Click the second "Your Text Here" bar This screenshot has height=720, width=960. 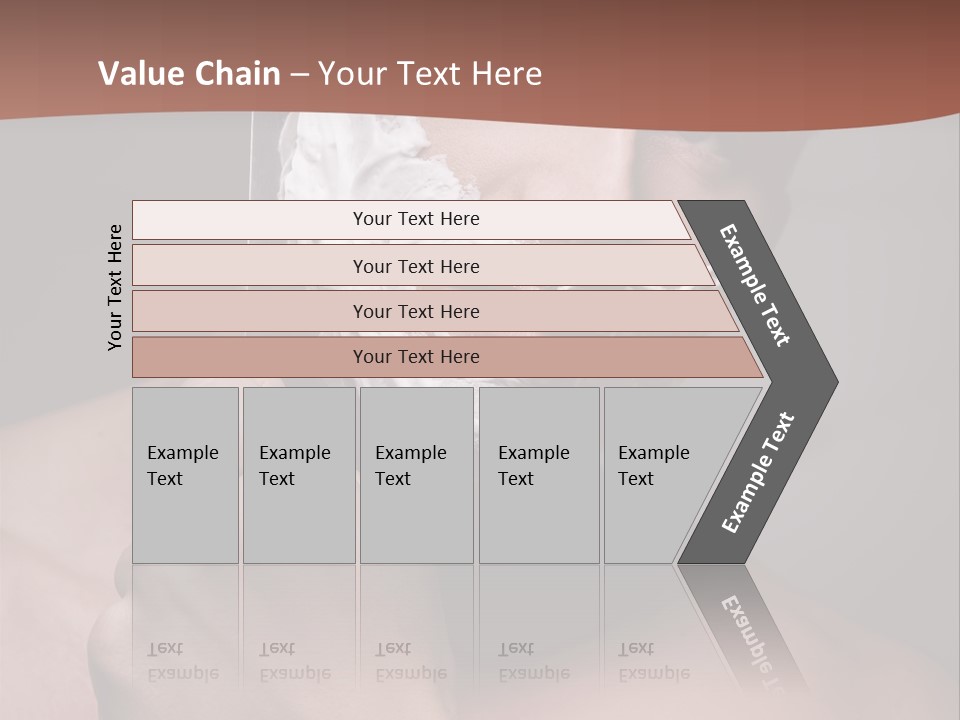click(x=415, y=266)
